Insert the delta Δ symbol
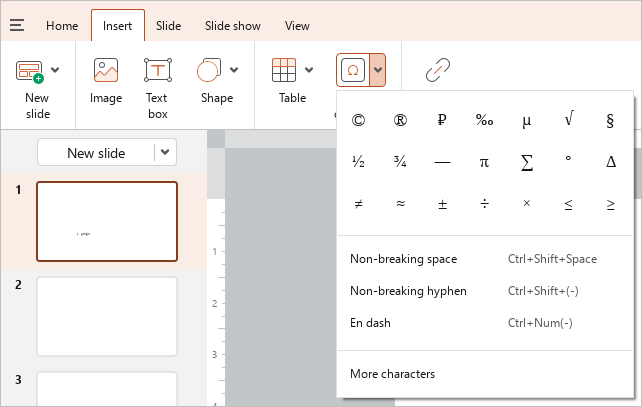Image resolution: width=642 pixels, height=407 pixels. point(610,162)
